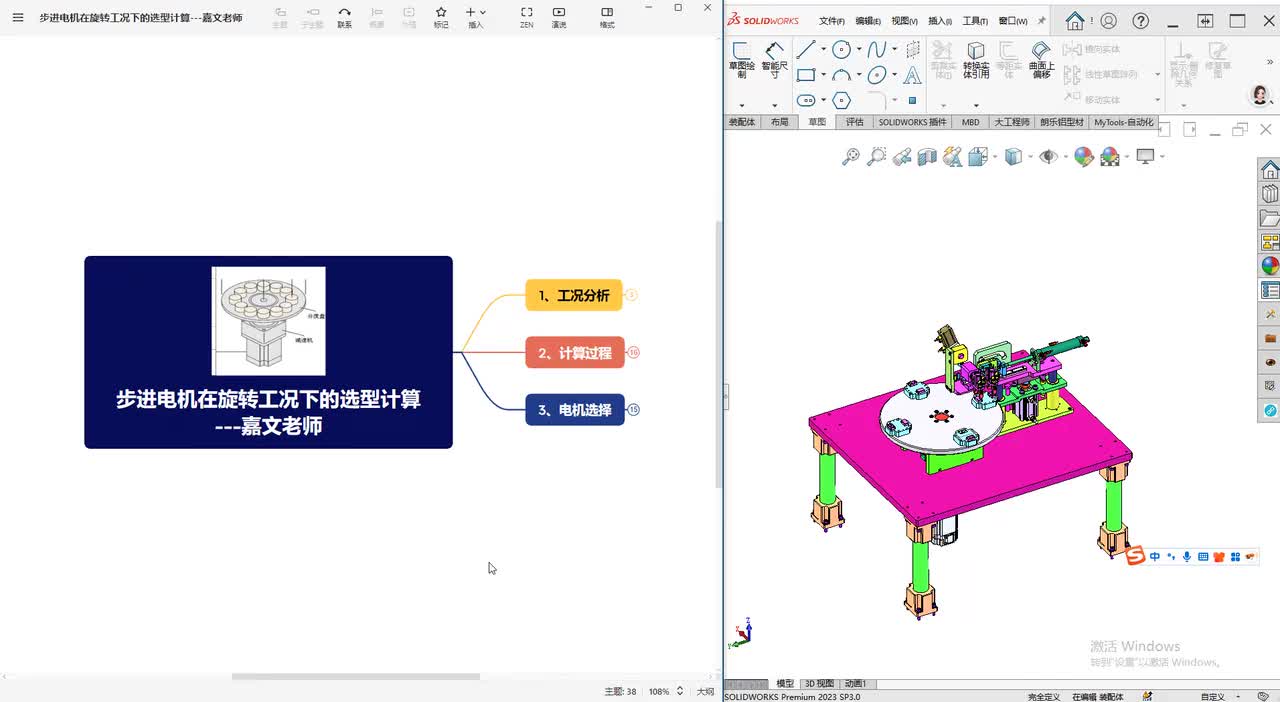This screenshot has height=702, width=1280.
Task: Open the SolidWorks user login icon
Action: [x=1108, y=21]
